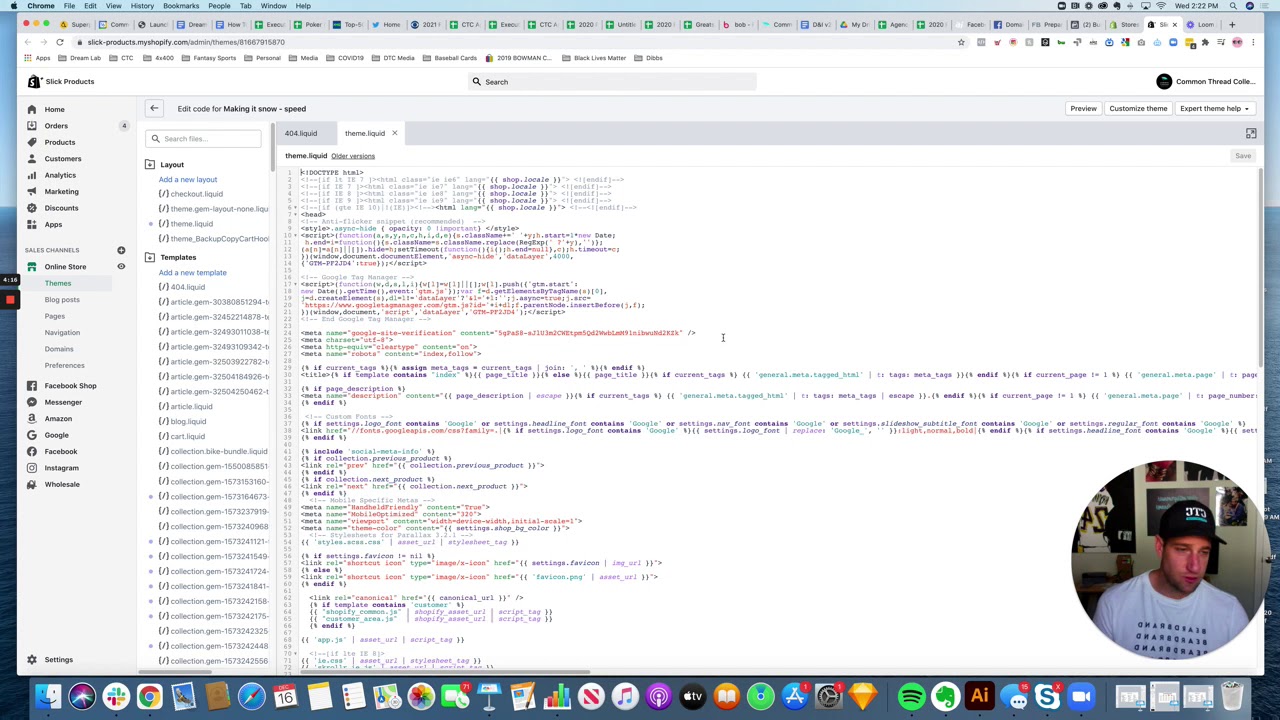The height and width of the screenshot is (720, 1280).
Task: Go to the Products section
Action: (x=59, y=142)
